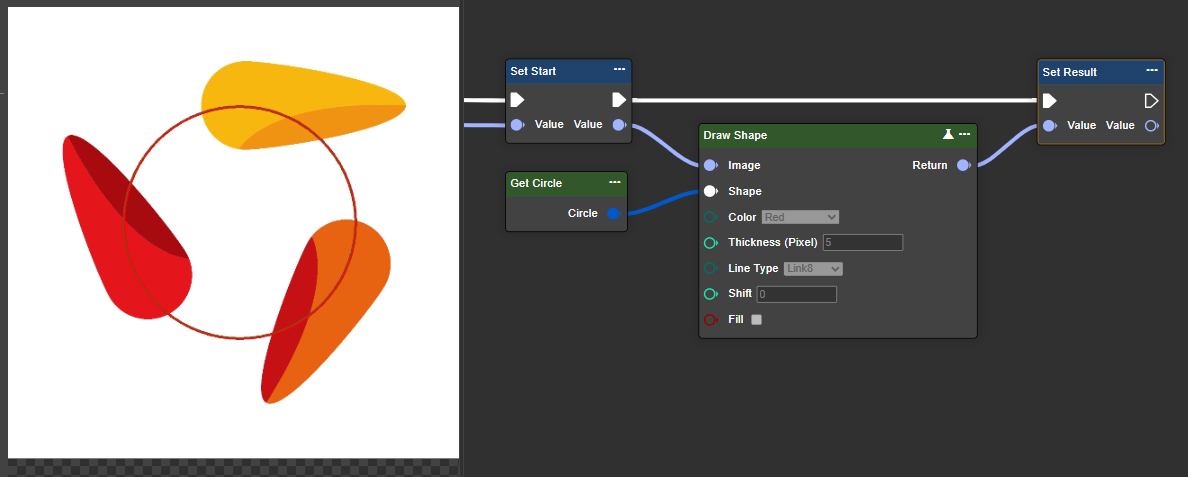Open the Set Start node options menu
The image size is (1188, 477).
(x=619, y=70)
